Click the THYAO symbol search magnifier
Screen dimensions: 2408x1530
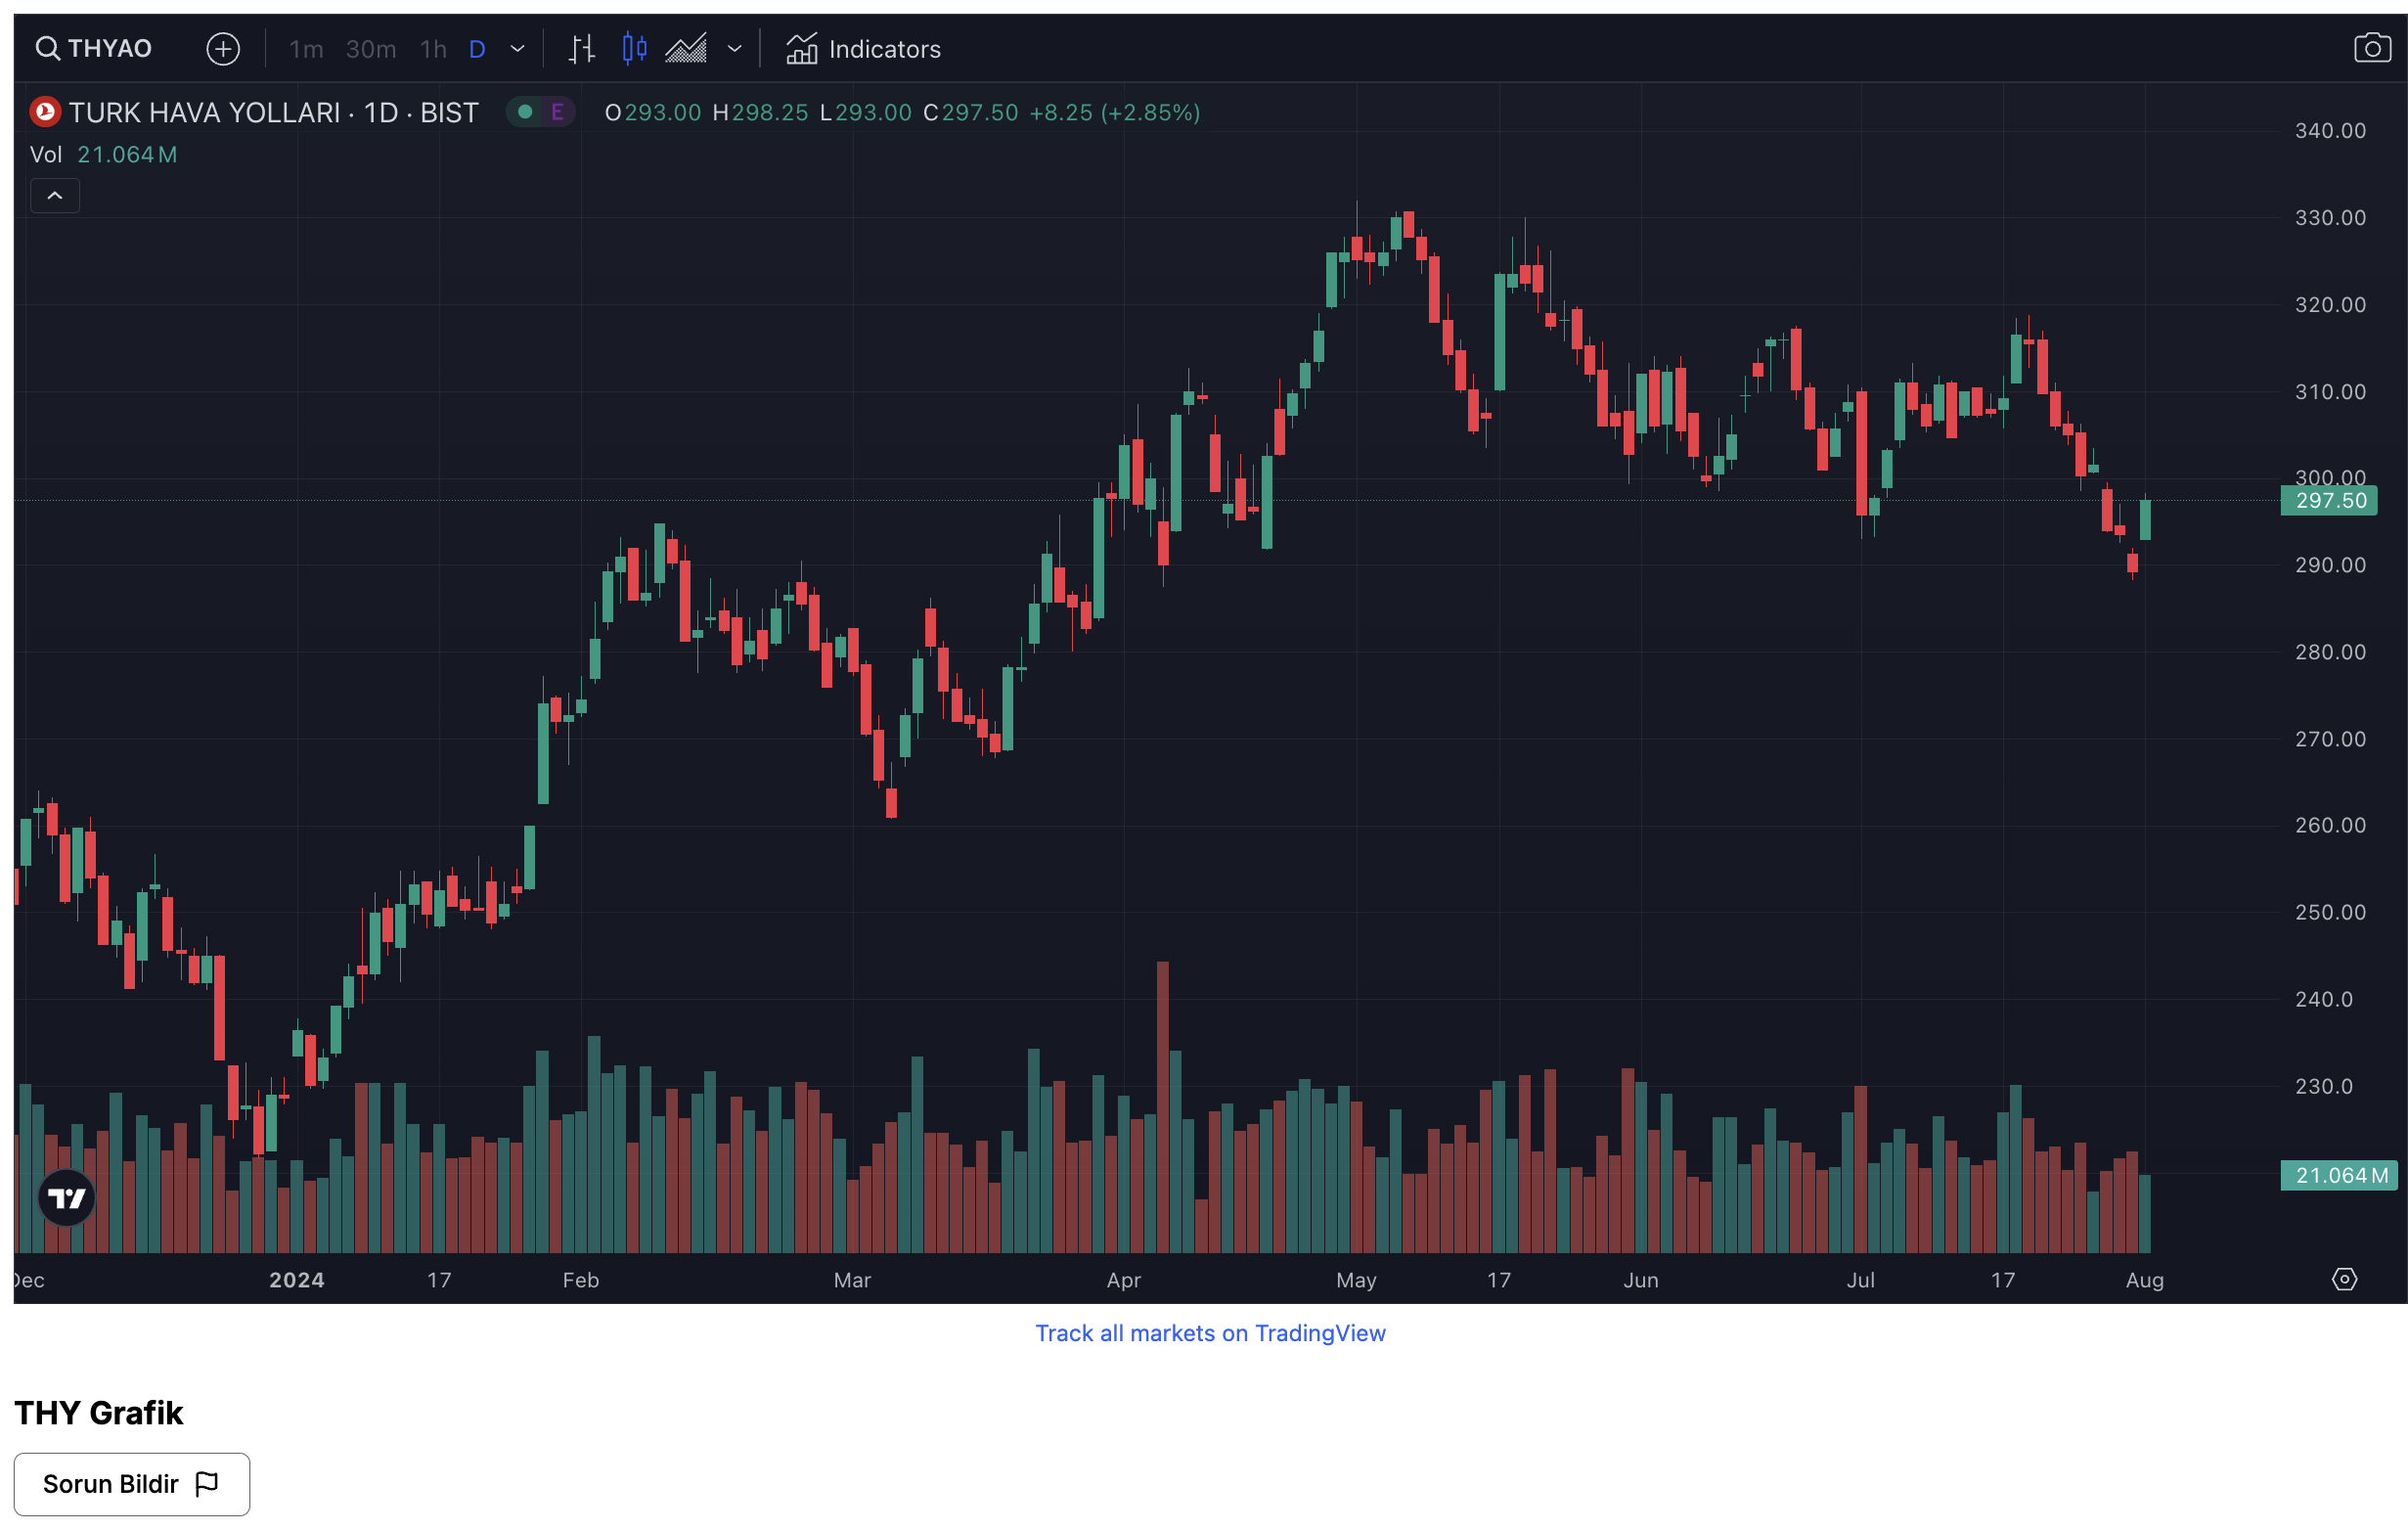[x=47, y=48]
